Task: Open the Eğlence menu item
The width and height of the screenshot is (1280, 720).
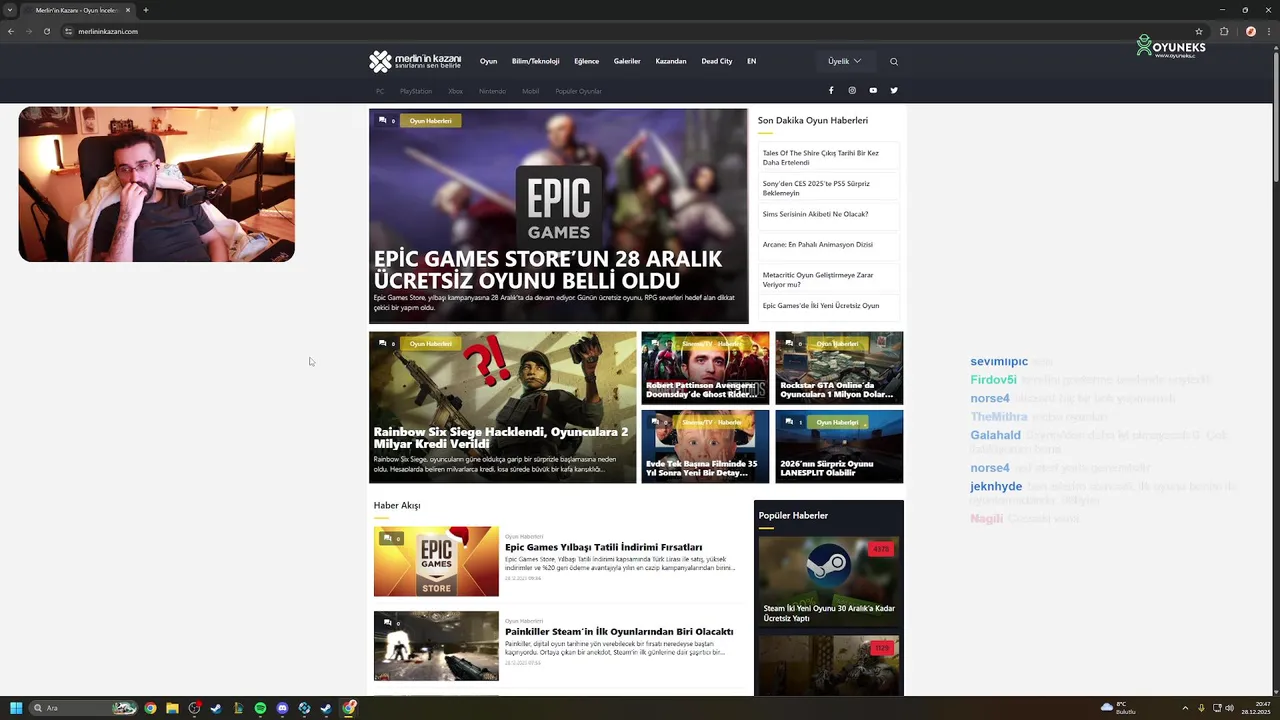Action: tap(586, 61)
